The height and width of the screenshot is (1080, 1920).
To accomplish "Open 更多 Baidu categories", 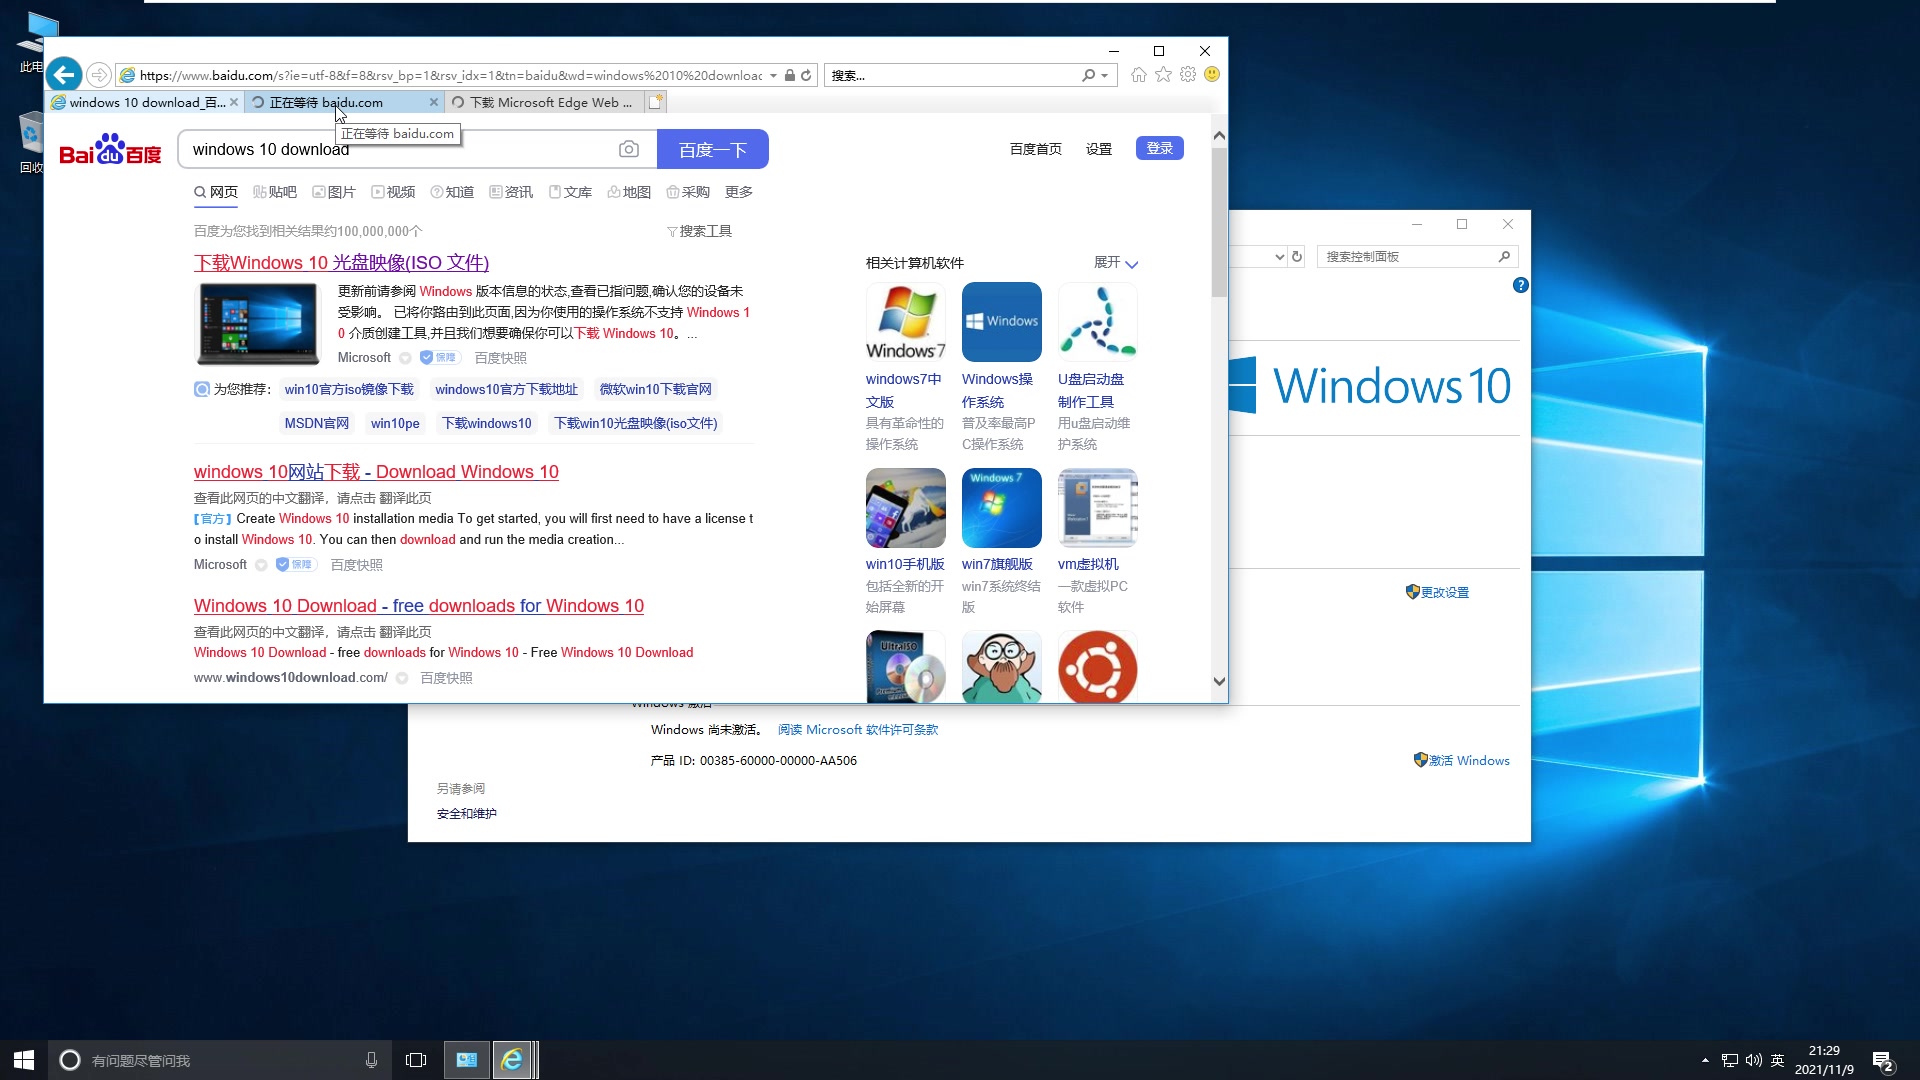I will (739, 192).
